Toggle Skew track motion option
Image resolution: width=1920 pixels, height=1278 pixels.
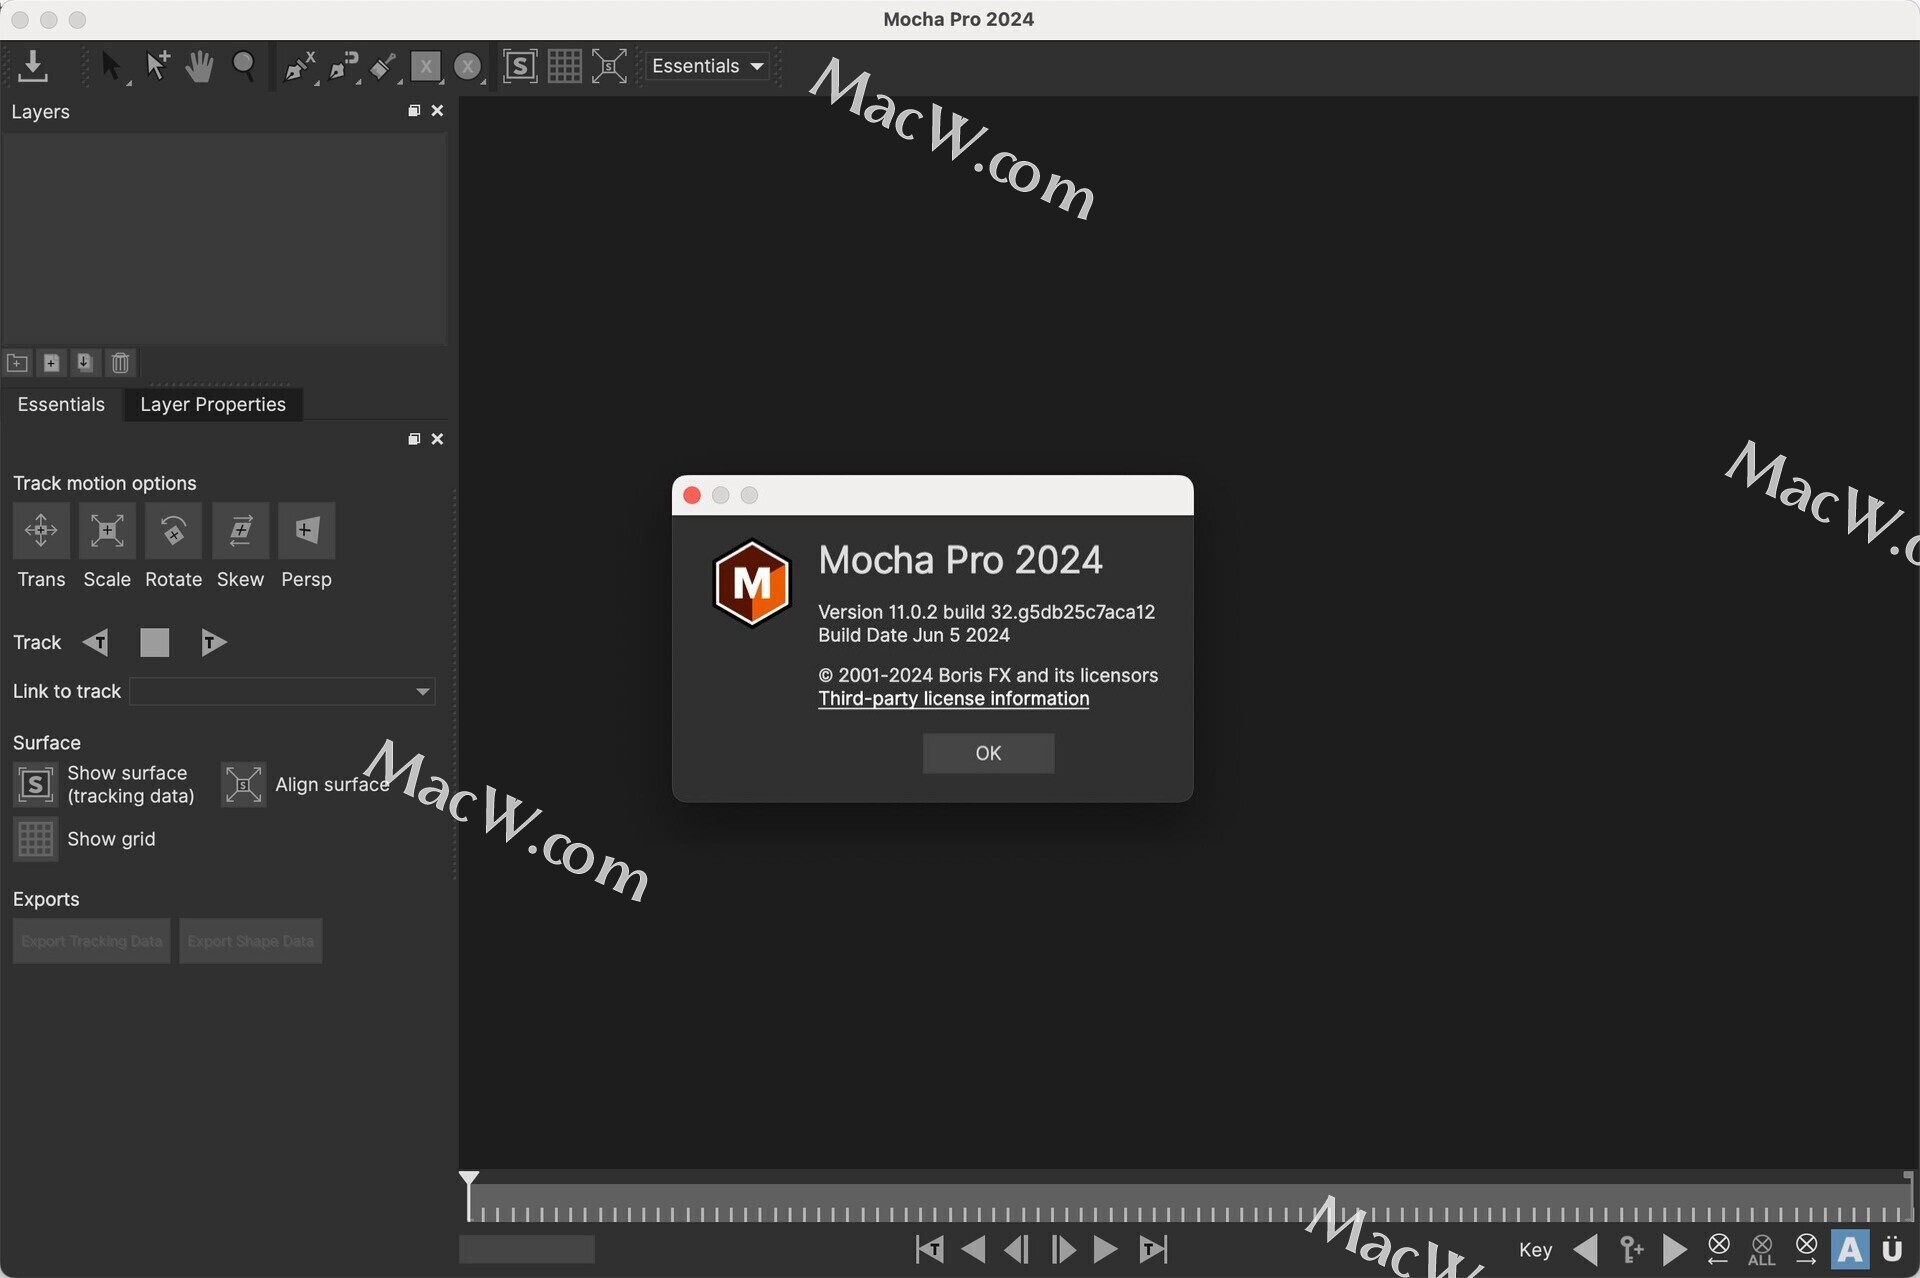(x=240, y=530)
